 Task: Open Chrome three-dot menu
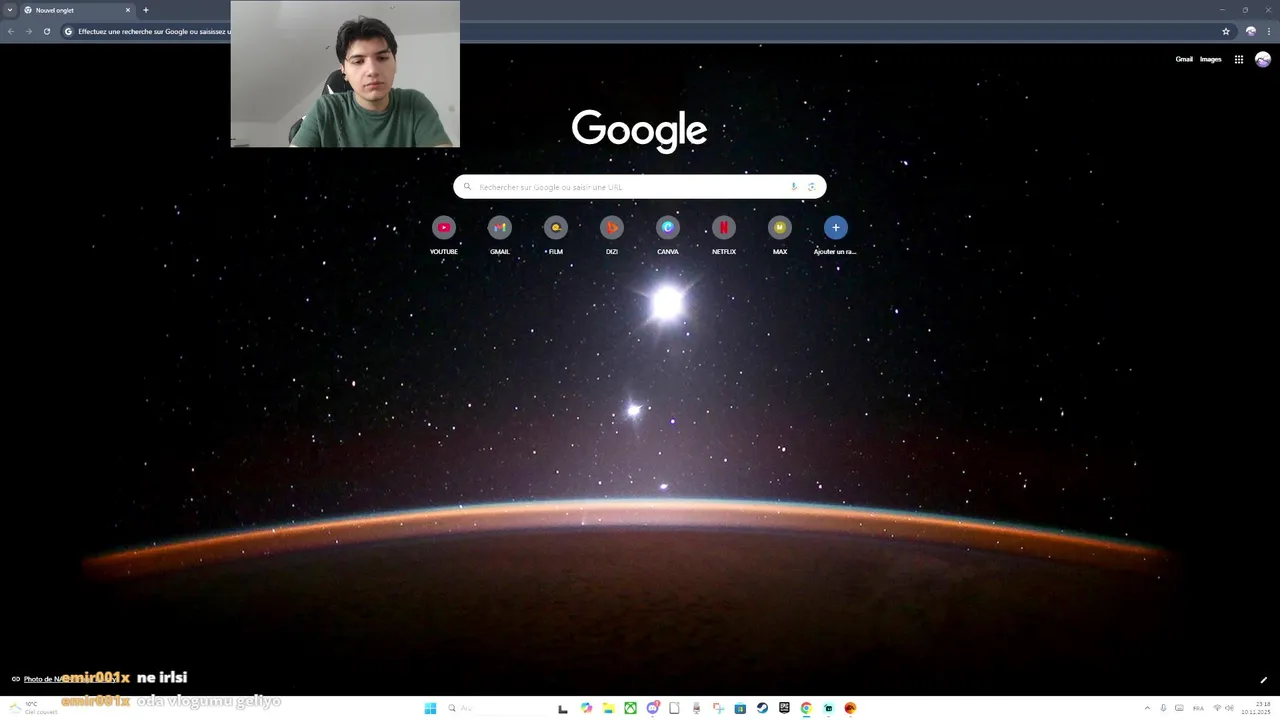[x=1269, y=31]
